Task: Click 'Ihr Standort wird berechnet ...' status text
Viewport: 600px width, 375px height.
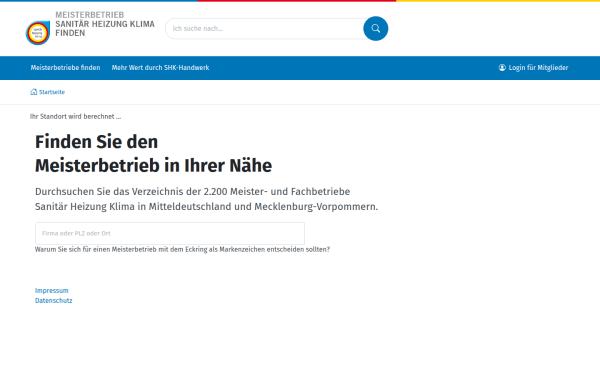Action: click(x=75, y=116)
